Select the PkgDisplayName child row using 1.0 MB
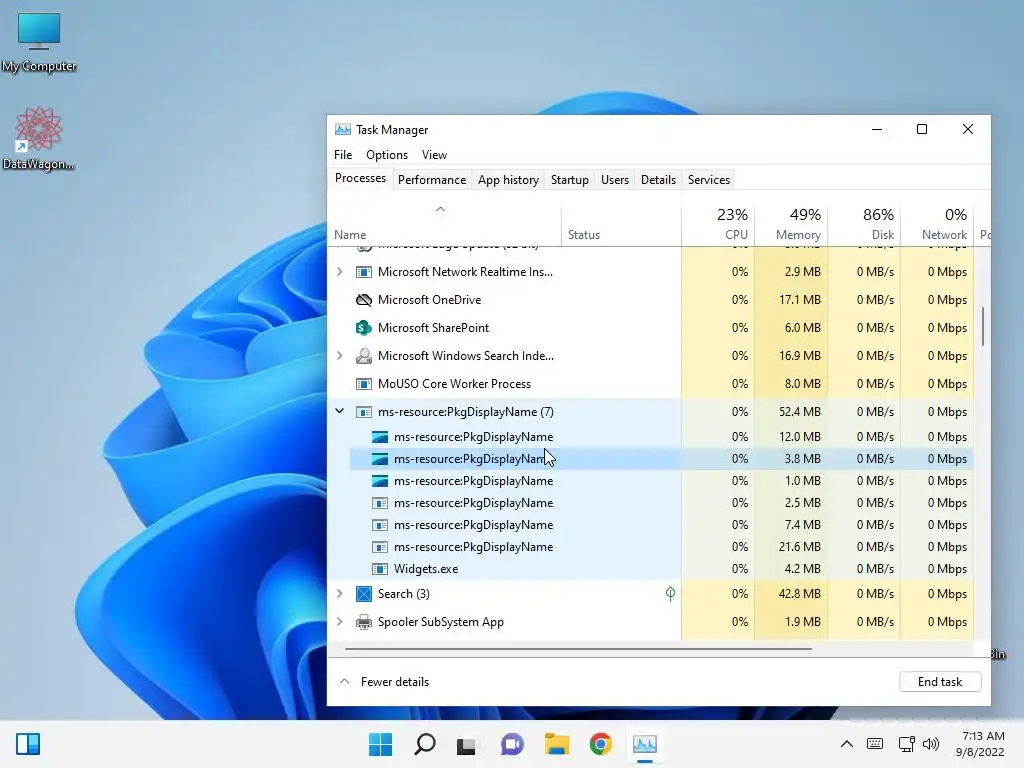Image resolution: width=1024 pixels, height=768 pixels. click(662, 481)
